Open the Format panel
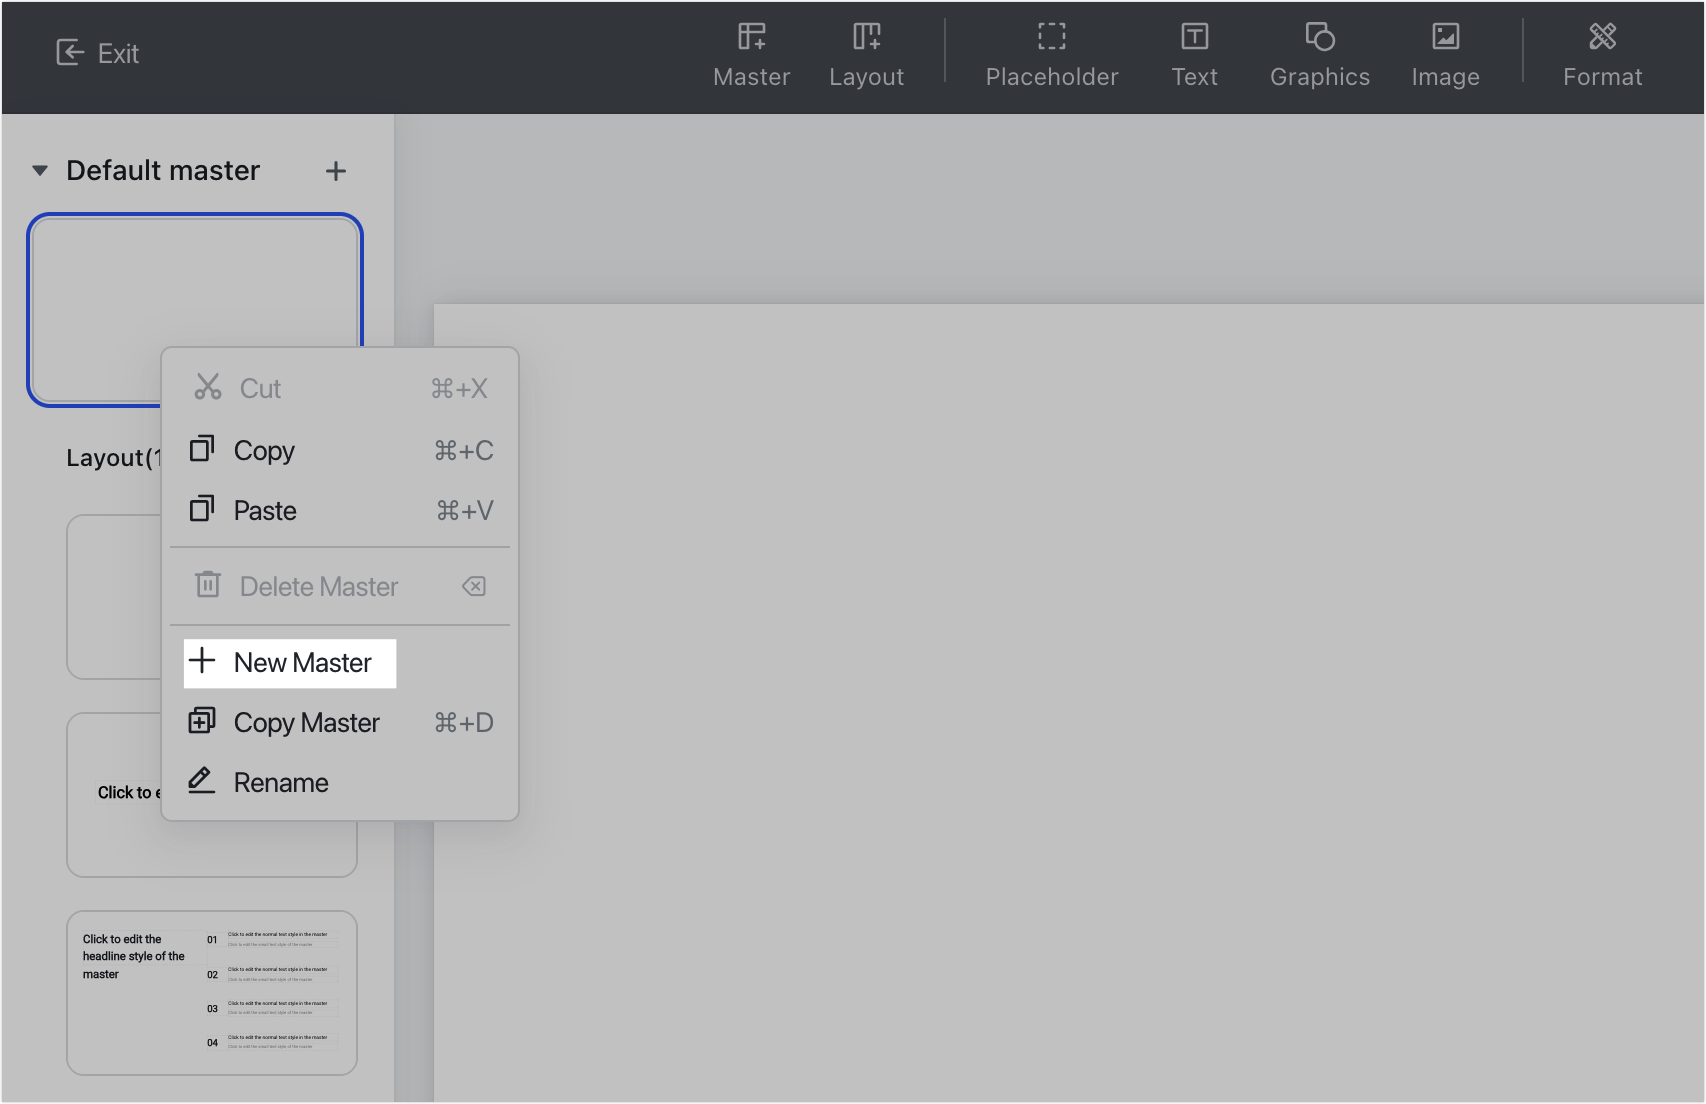 point(1602,56)
